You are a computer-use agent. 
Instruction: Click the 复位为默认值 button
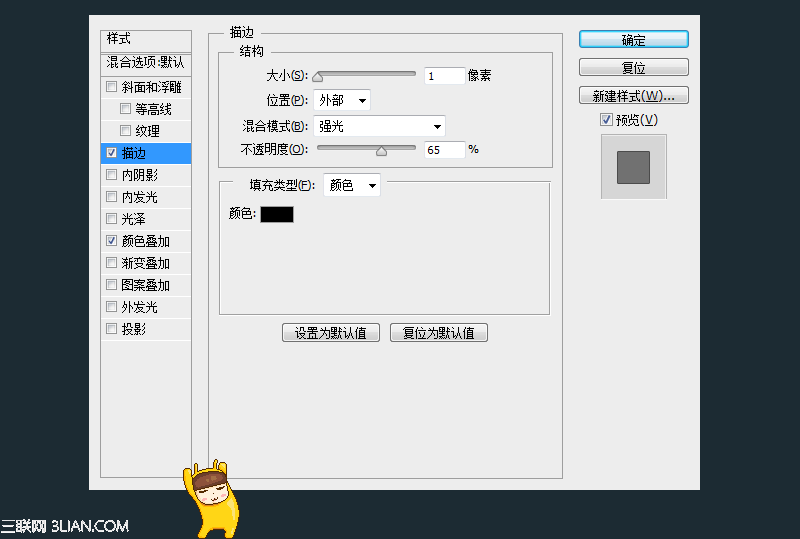click(439, 333)
